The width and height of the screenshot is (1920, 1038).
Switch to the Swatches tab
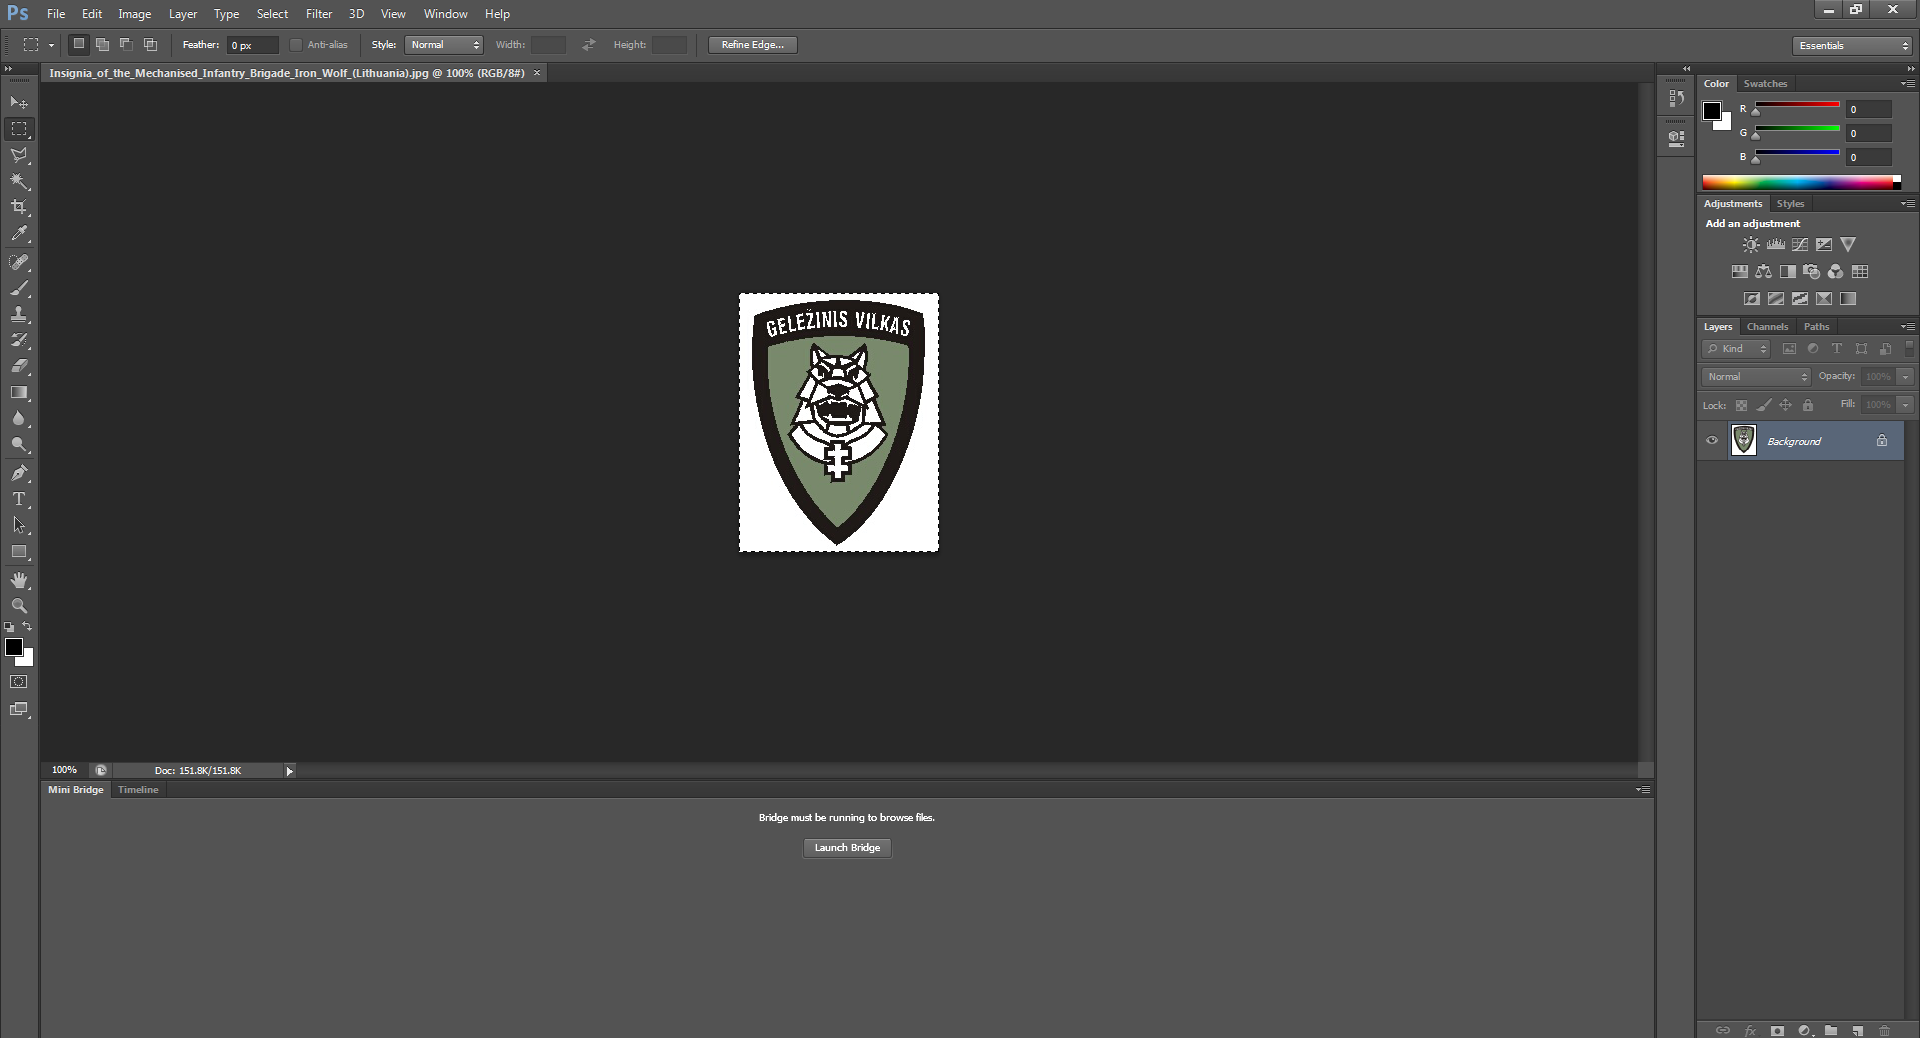point(1765,84)
